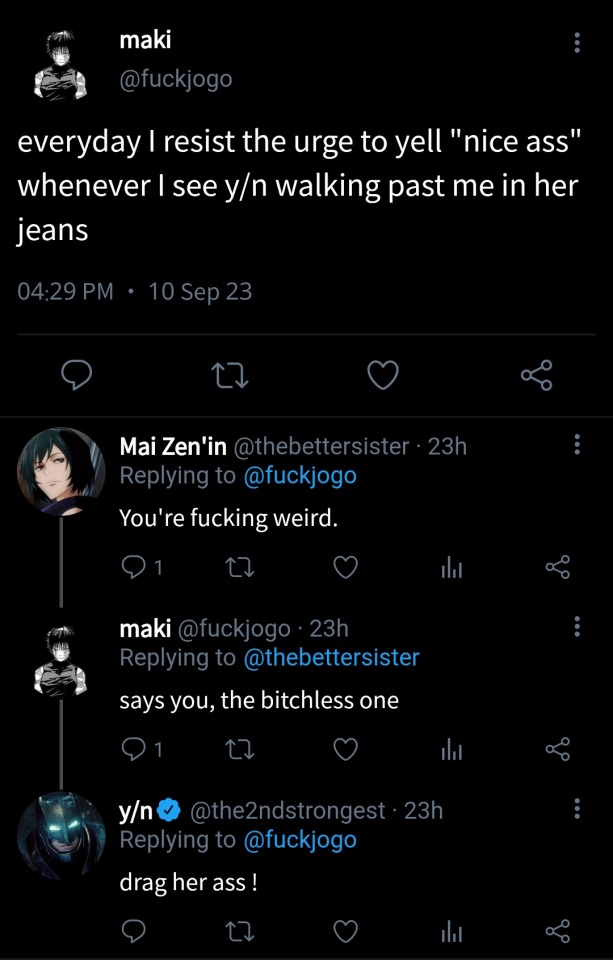Viewport: 613px width, 960px height.
Task: Open more options on main tweet
Action: coord(576,44)
